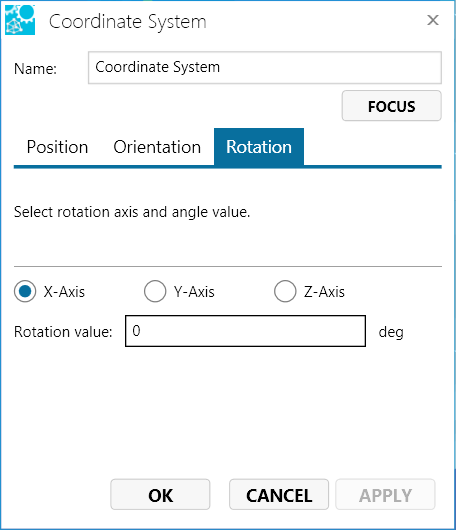Click into the Name text field

(x=265, y=68)
